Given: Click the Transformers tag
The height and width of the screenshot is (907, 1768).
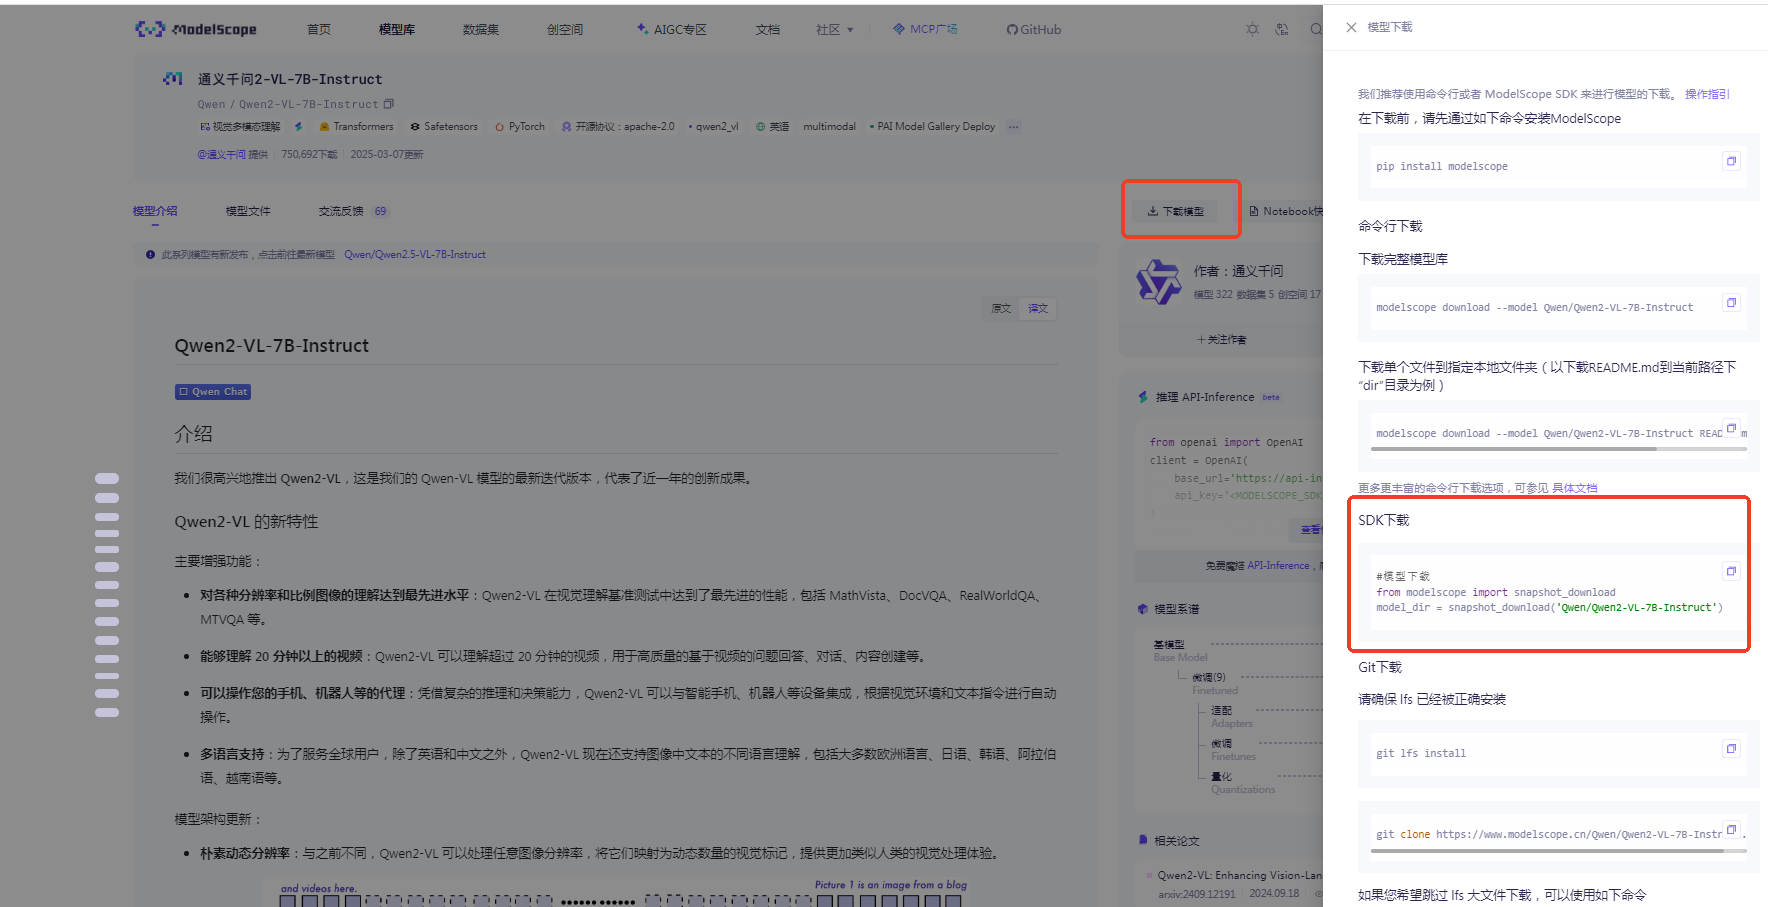Looking at the screenshot, I should click(x=356, y=127).
